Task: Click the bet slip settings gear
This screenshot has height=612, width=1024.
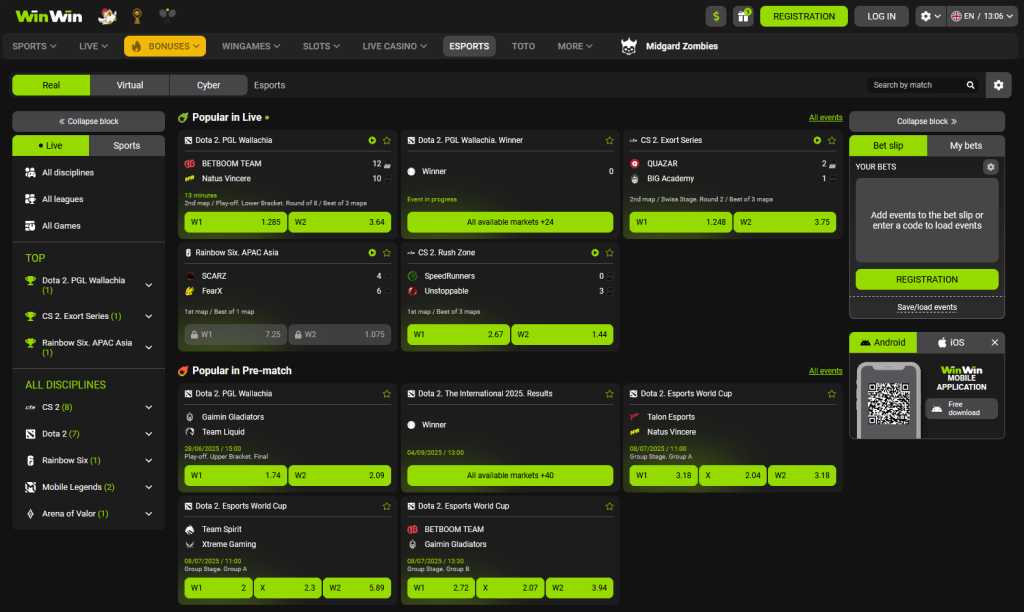Action: [x=991, y=167]
